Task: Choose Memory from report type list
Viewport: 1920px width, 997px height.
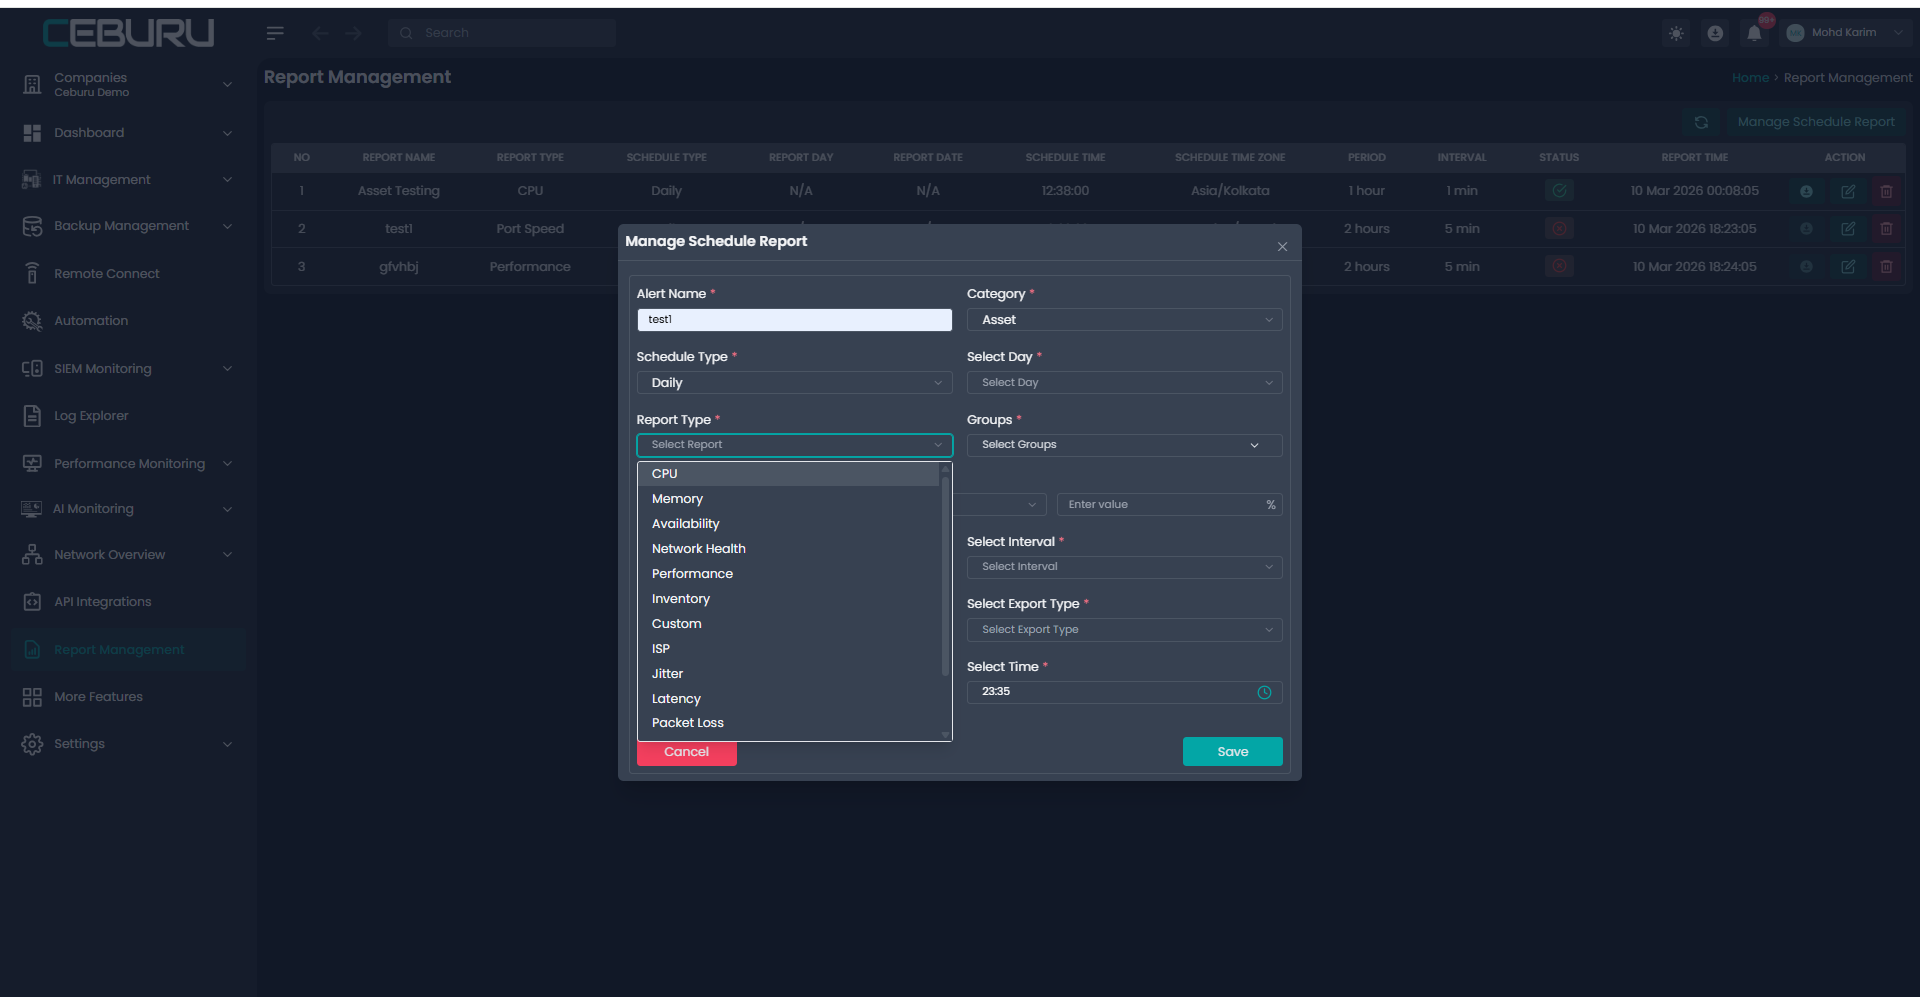Action: pos(788,499)
